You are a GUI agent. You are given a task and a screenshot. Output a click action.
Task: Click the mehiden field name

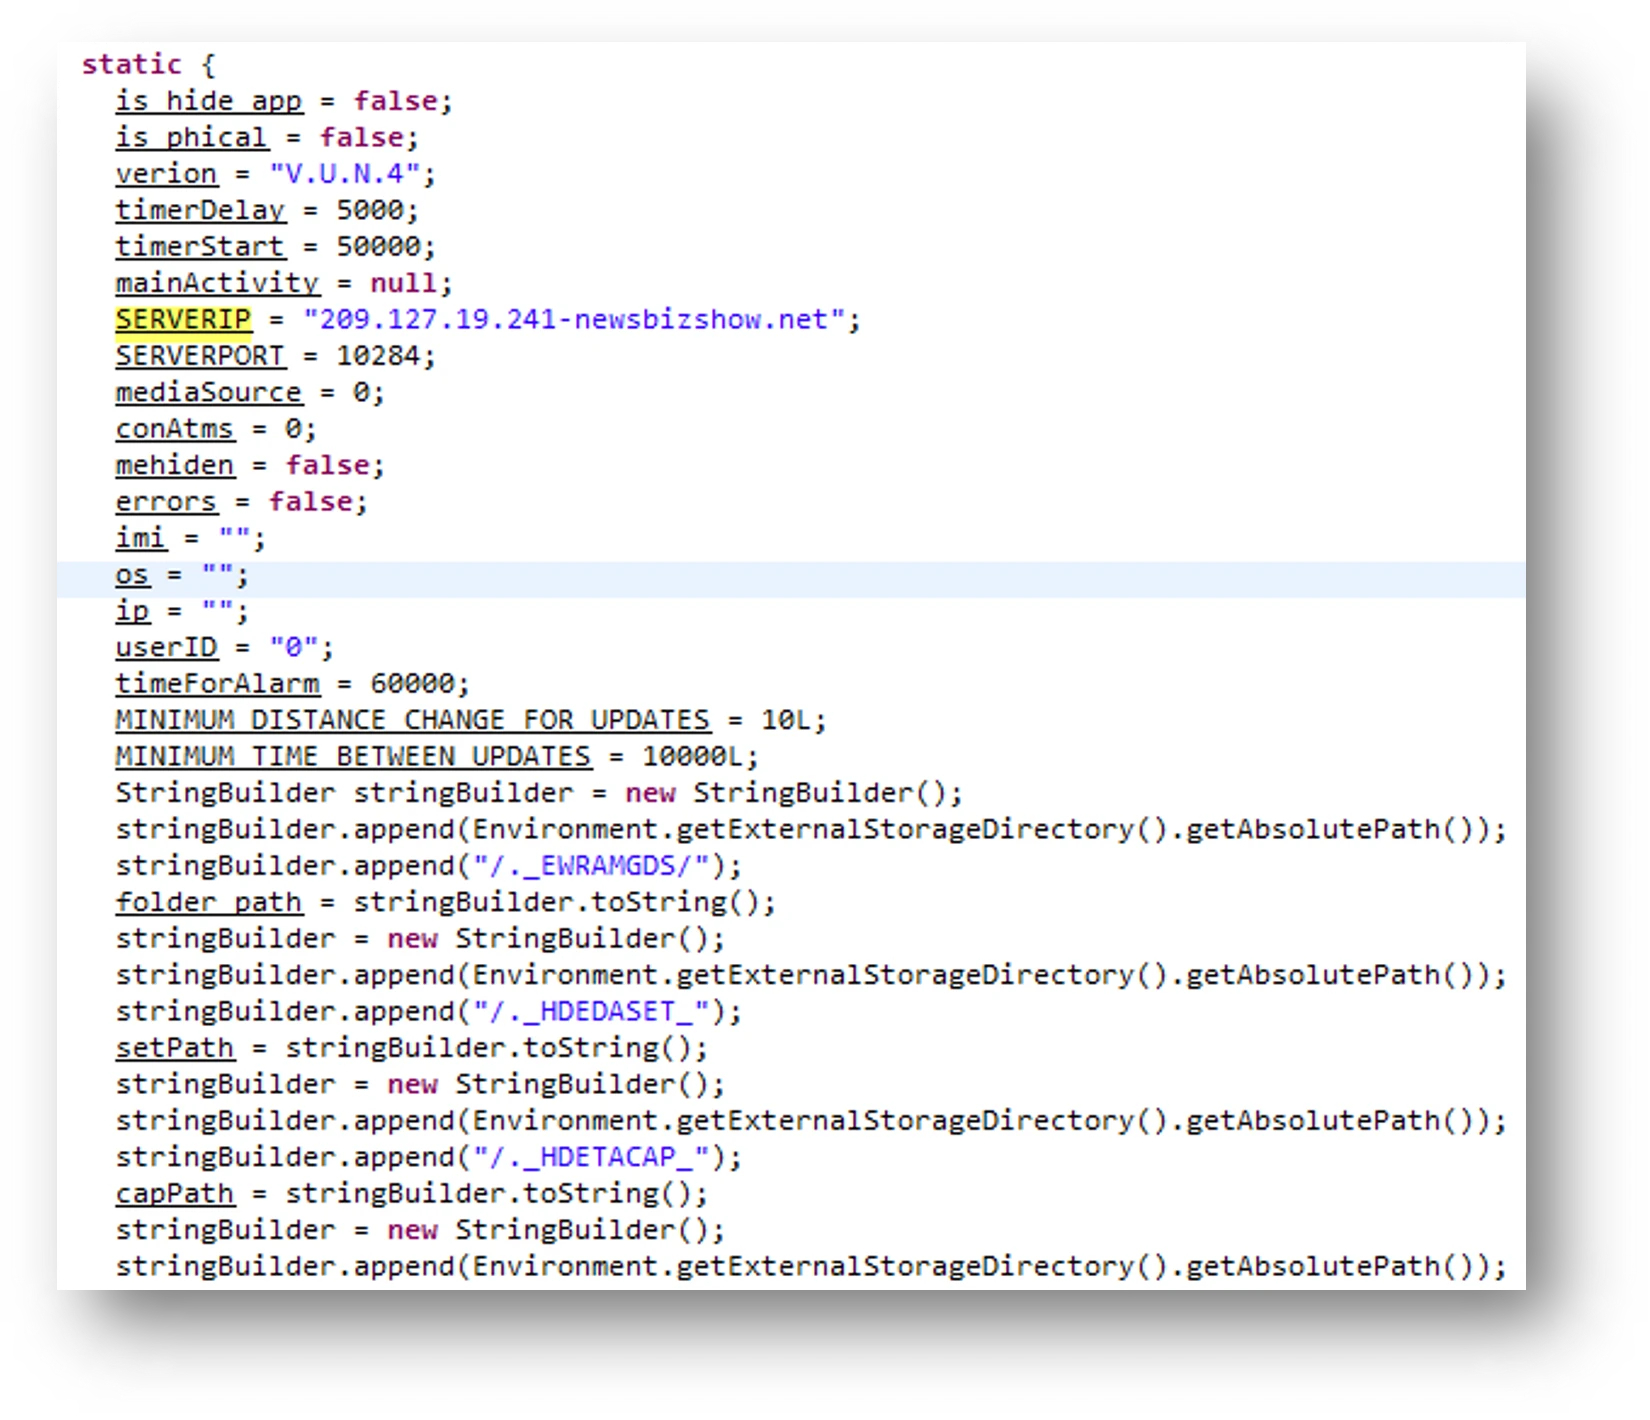174,466
